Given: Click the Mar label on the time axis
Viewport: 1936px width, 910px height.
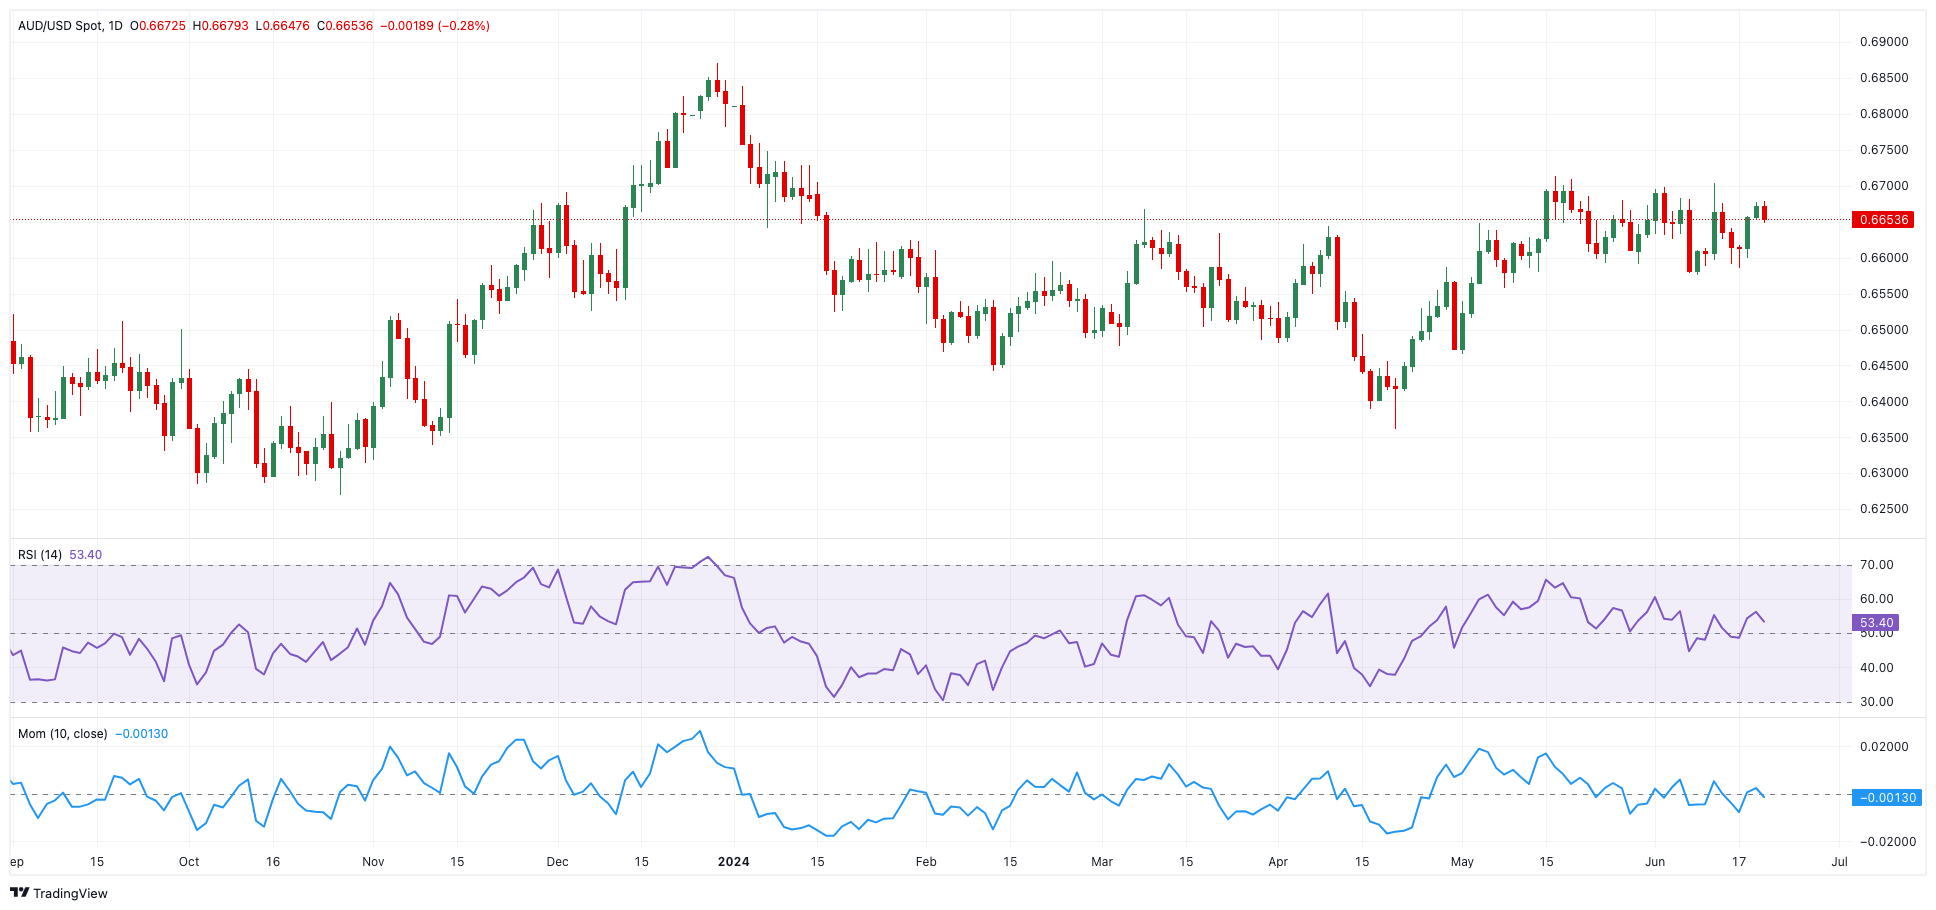Looking at the screenshot, I should pyautogui.click(x=1102, y=862).
